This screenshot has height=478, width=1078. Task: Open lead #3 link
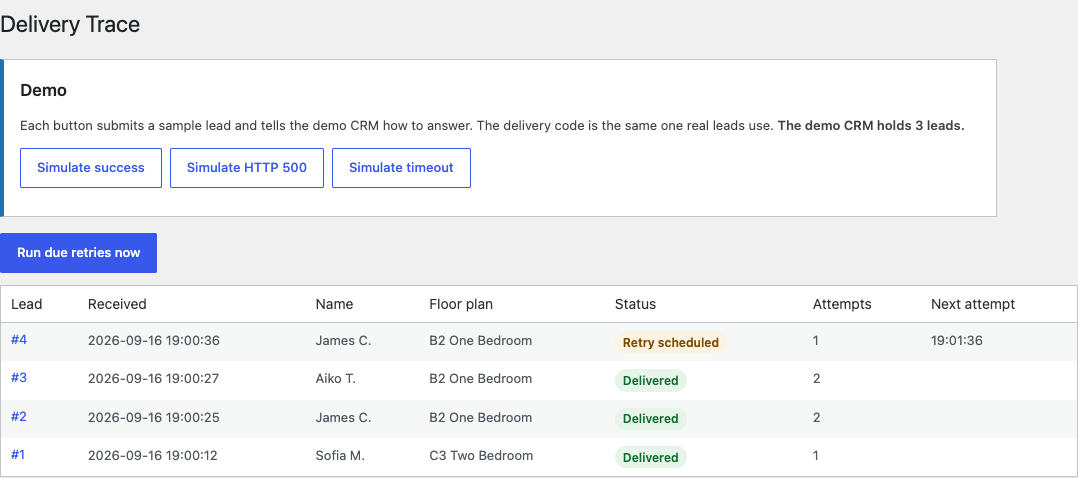click(19, 378)
